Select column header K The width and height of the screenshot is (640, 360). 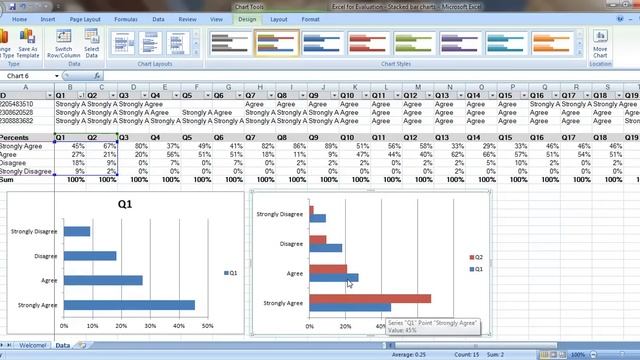coord(355,87)
